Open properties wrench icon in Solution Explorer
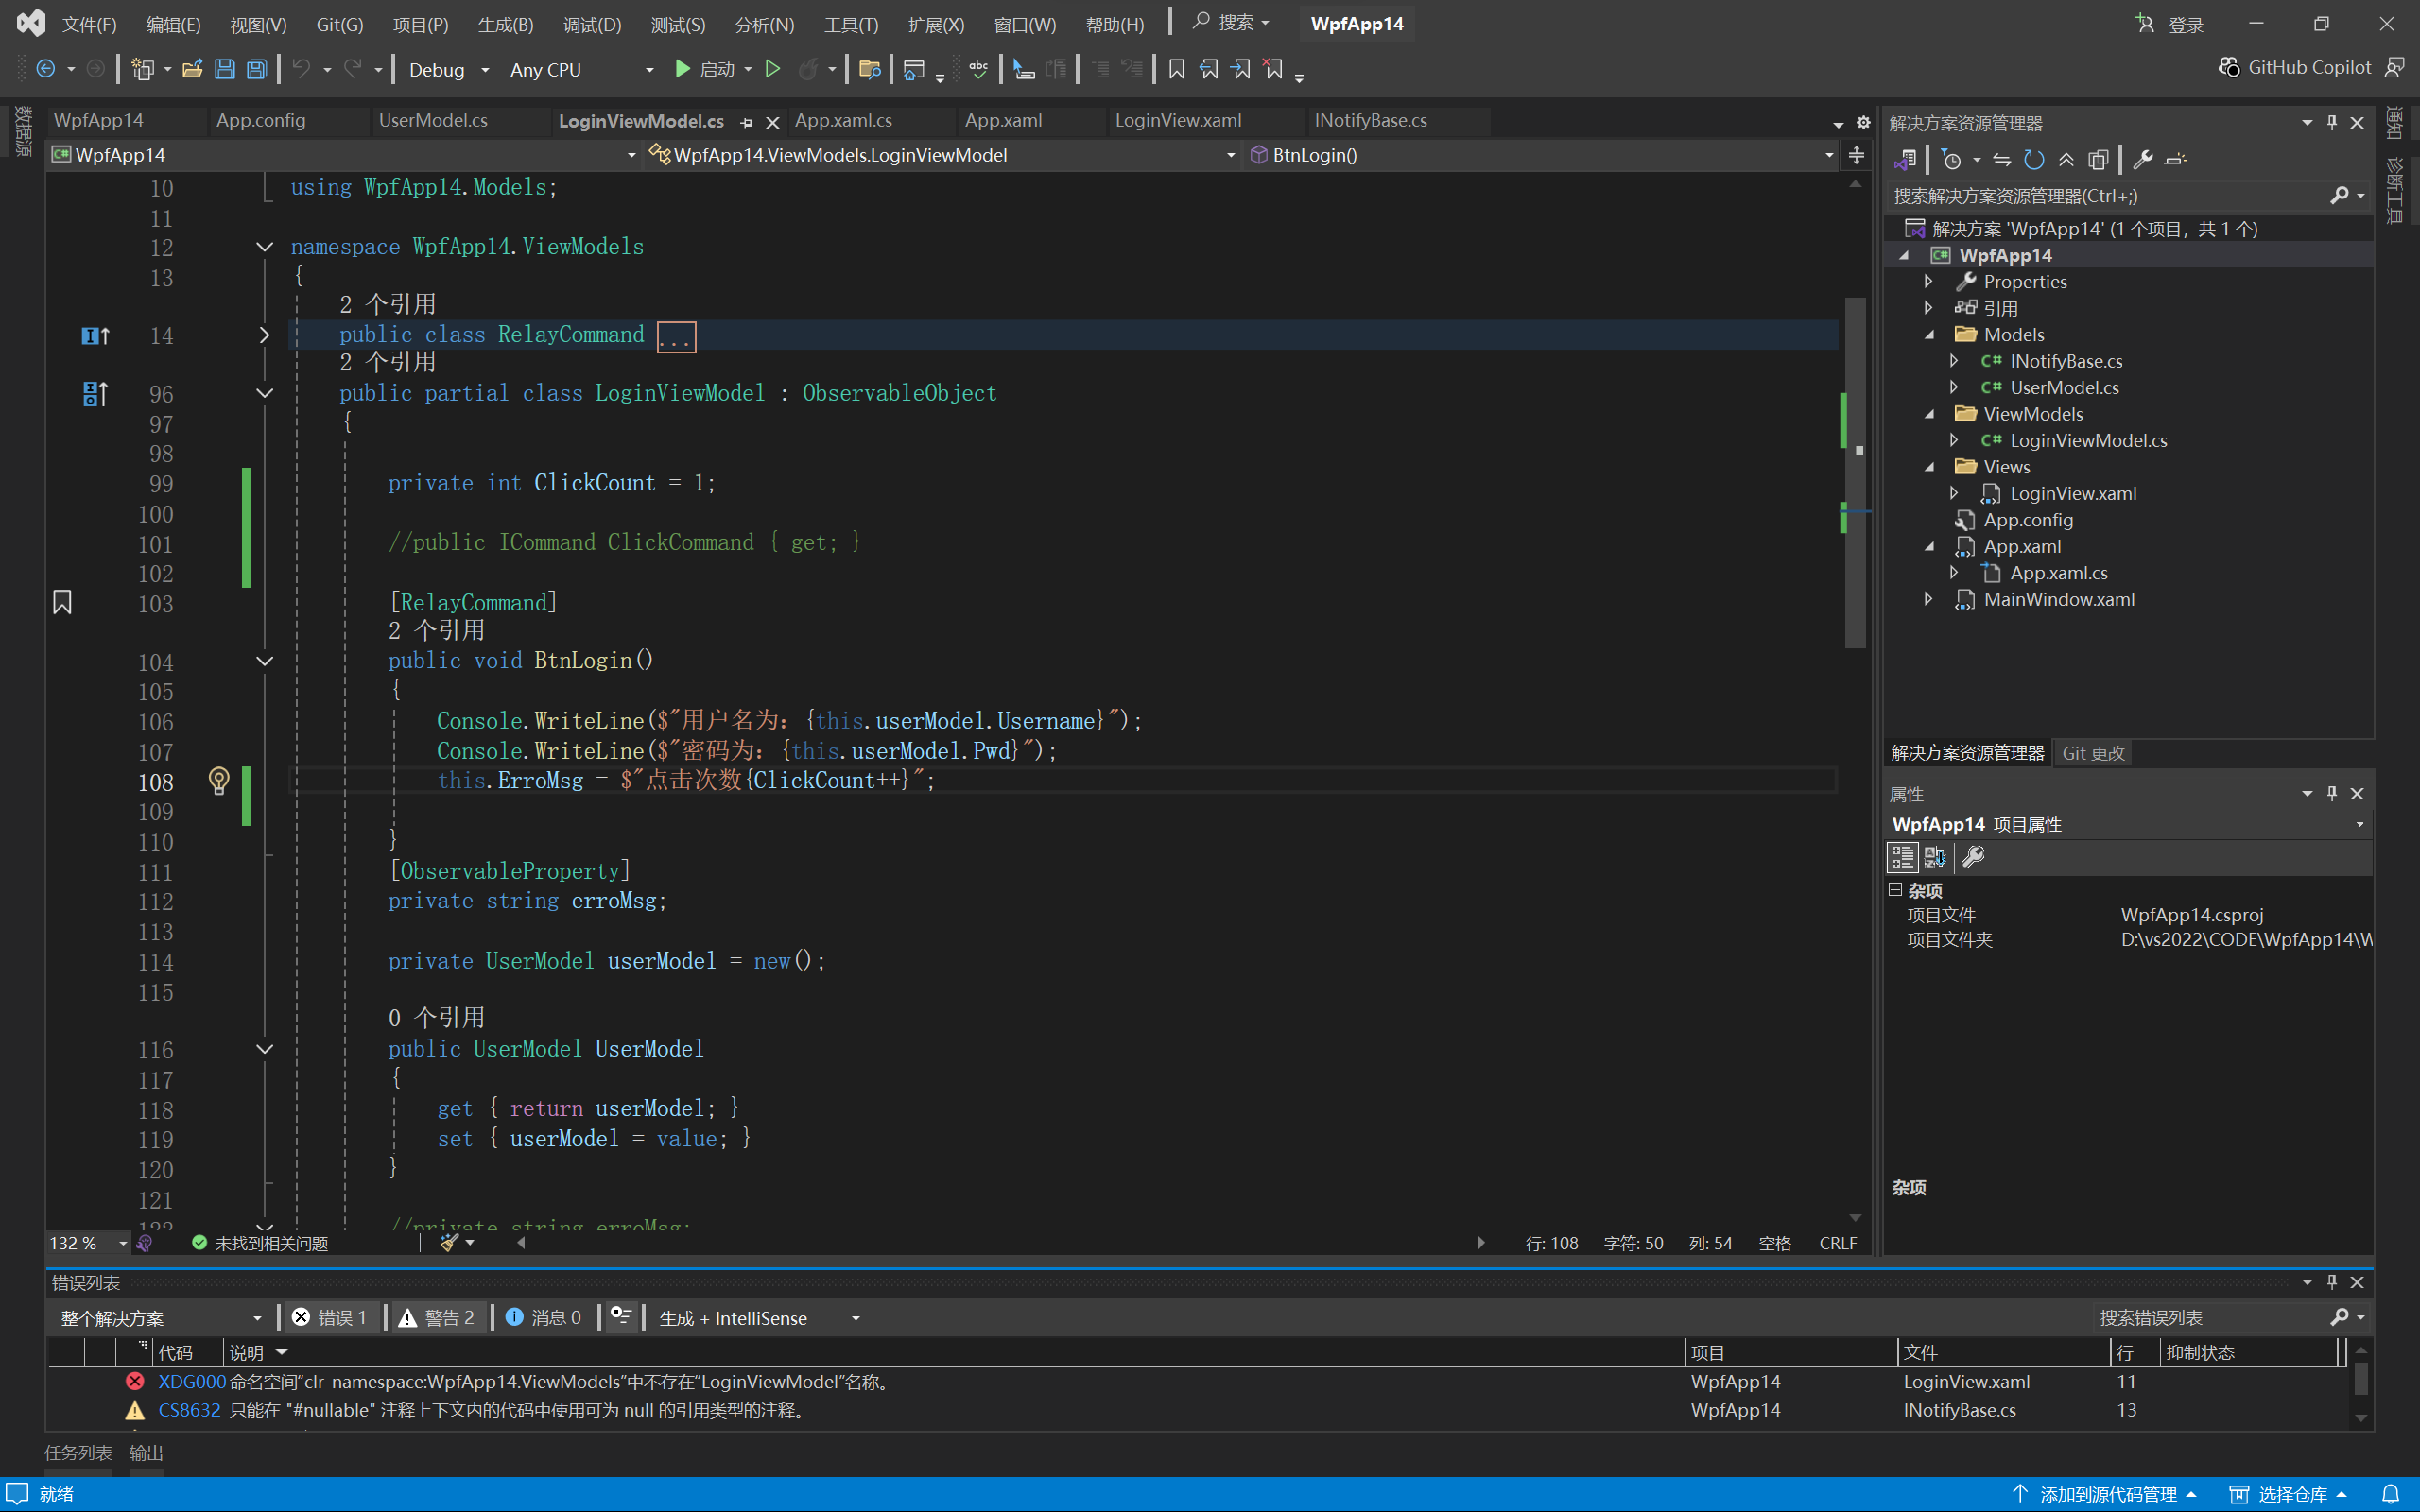This screenshot has height=1512, width=2420. (x=2142, y=159)
